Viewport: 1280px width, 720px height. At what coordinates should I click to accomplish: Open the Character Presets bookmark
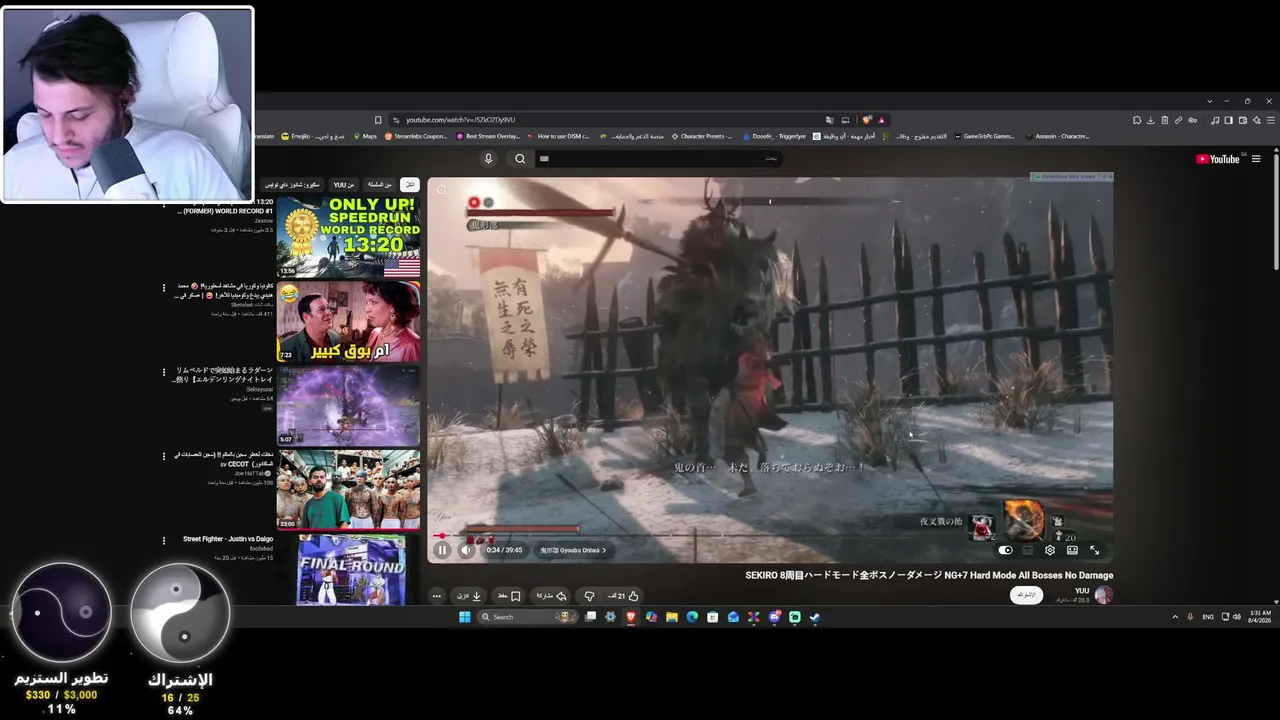702,136
